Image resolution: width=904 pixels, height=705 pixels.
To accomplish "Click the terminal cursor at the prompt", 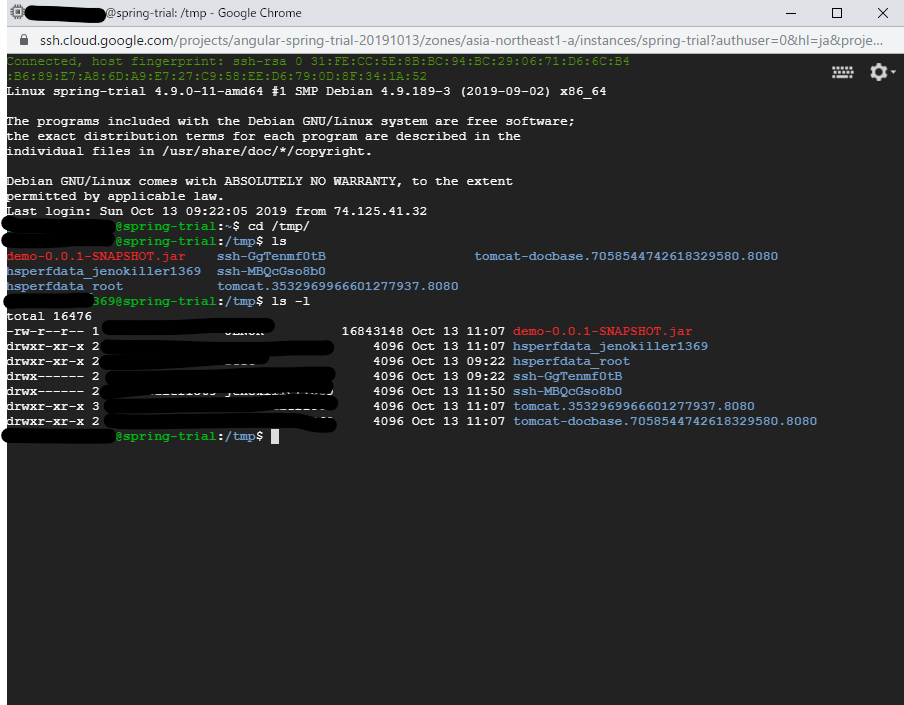I will point(275,436).
